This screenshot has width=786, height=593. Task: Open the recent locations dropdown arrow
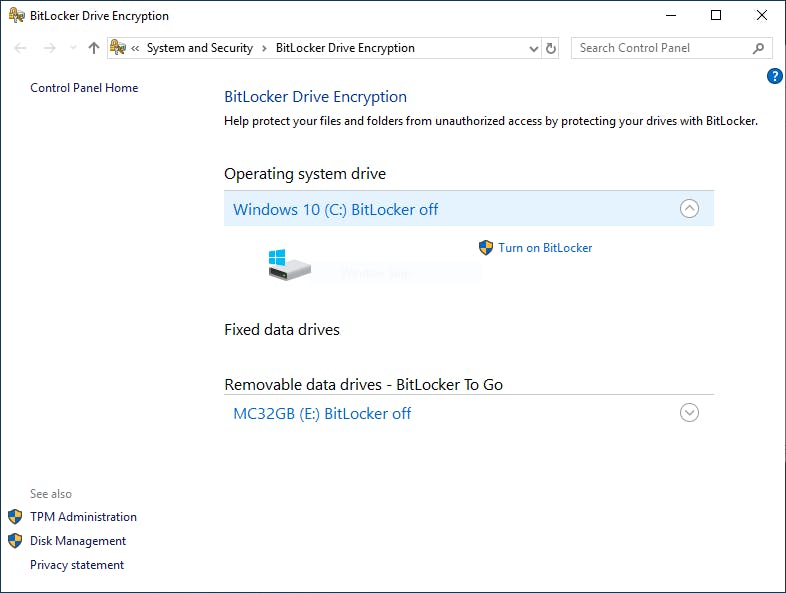(73, 48)
